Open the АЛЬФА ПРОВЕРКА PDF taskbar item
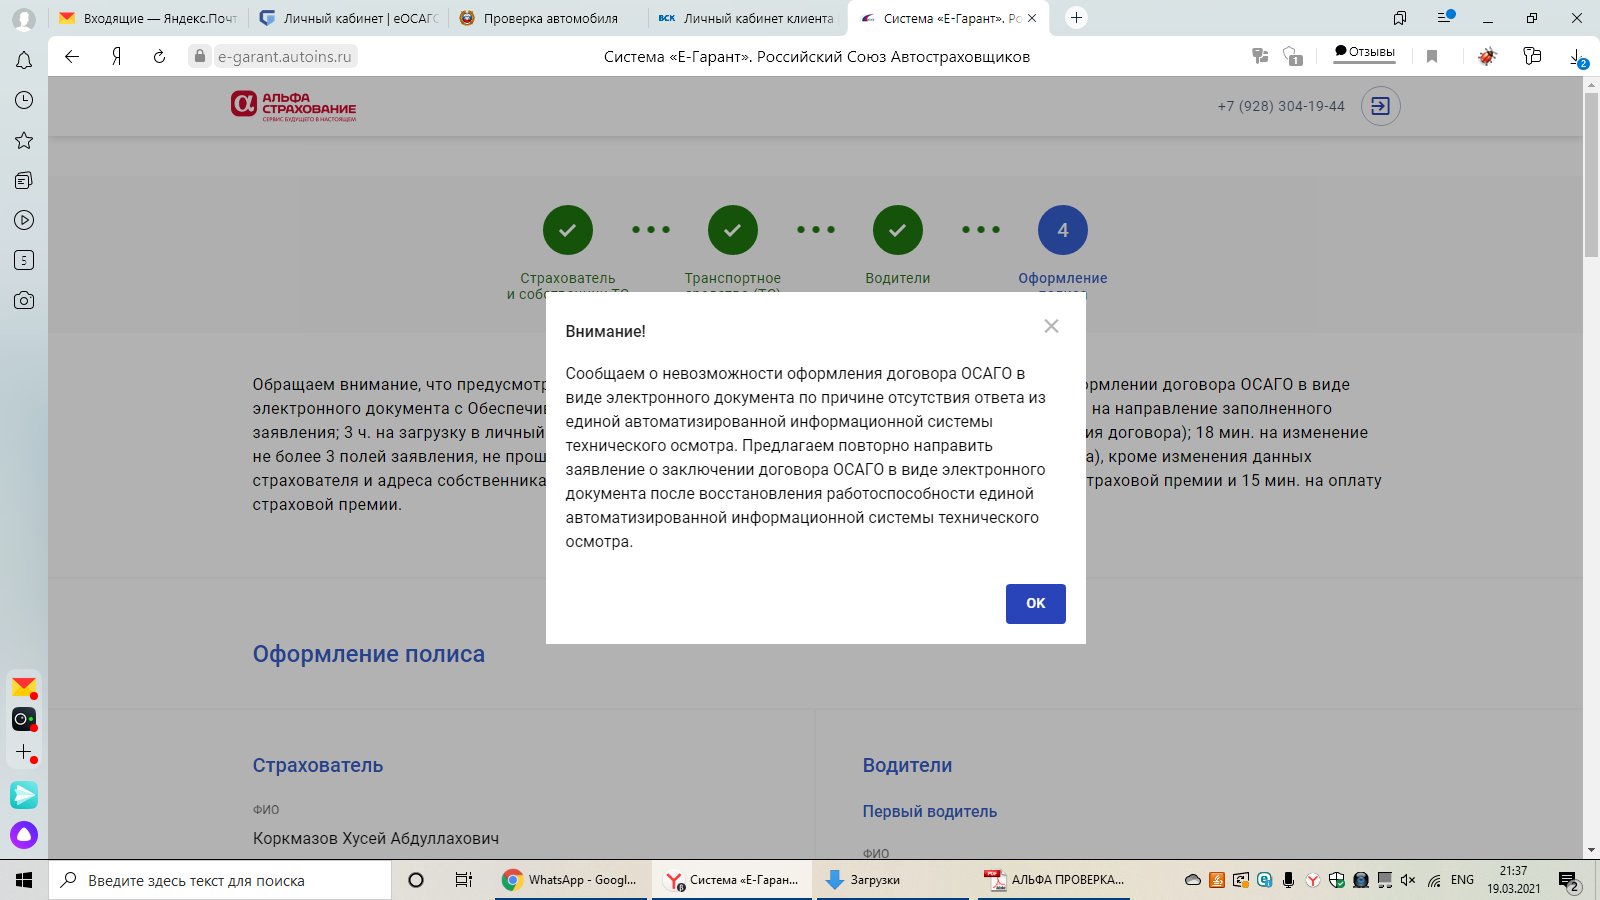The height and width of the screenshot is (900, 1600). click(x=1053, y=880)
